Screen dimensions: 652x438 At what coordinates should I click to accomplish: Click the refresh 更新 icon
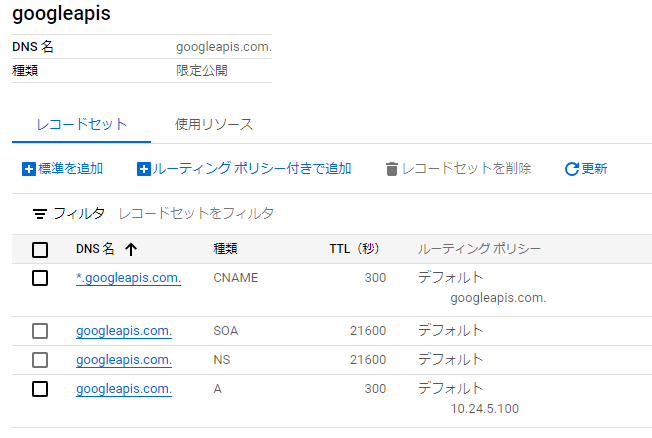coord(572,169)
